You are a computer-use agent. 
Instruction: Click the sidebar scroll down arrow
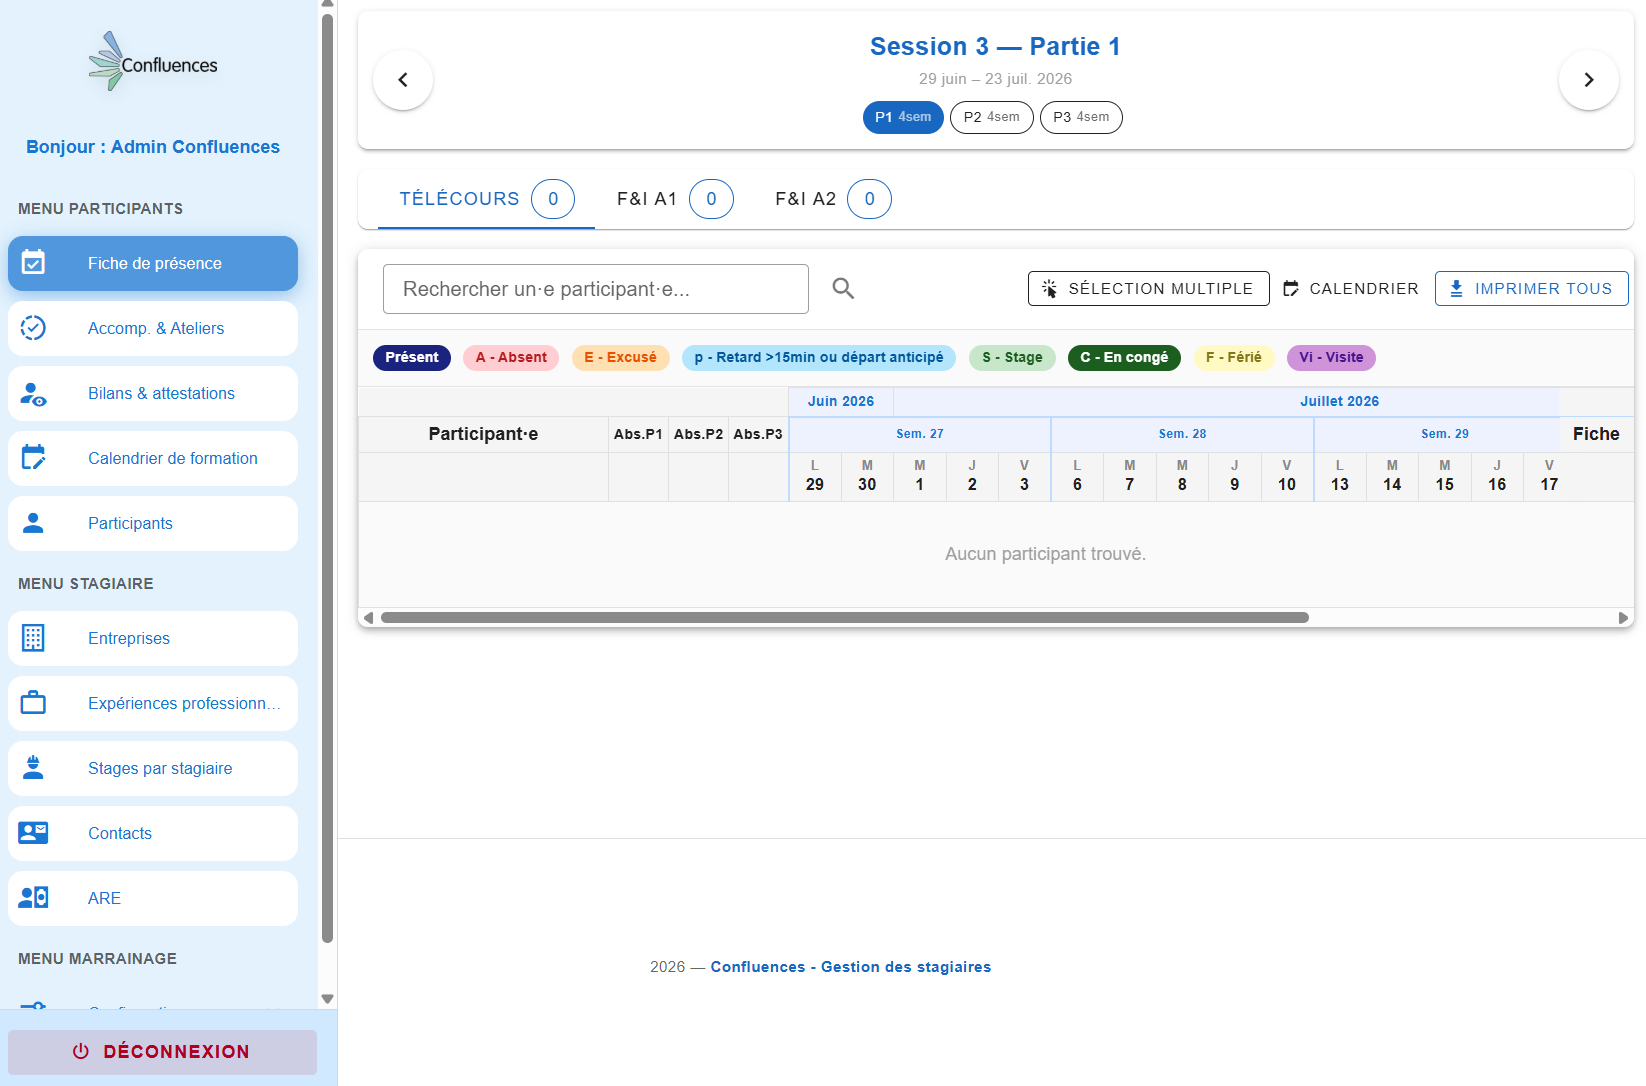(x=327, y=999)
